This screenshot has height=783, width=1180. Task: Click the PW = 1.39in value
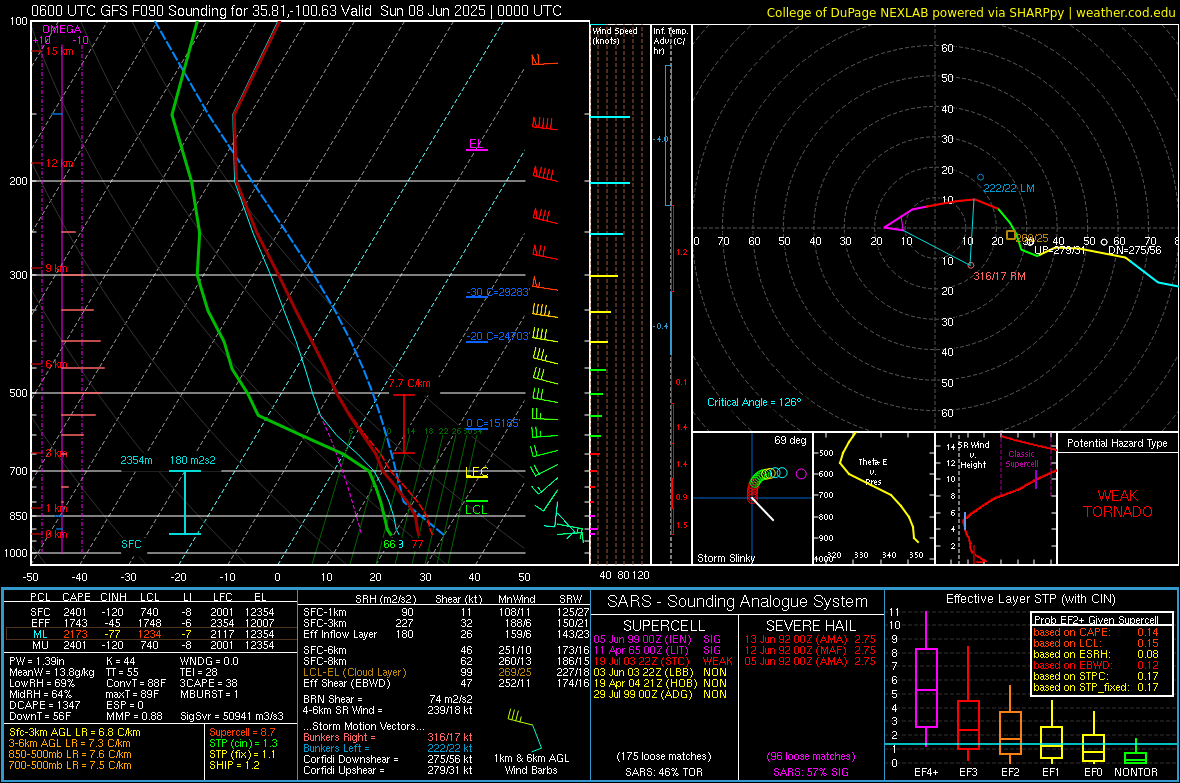point(37,661)
